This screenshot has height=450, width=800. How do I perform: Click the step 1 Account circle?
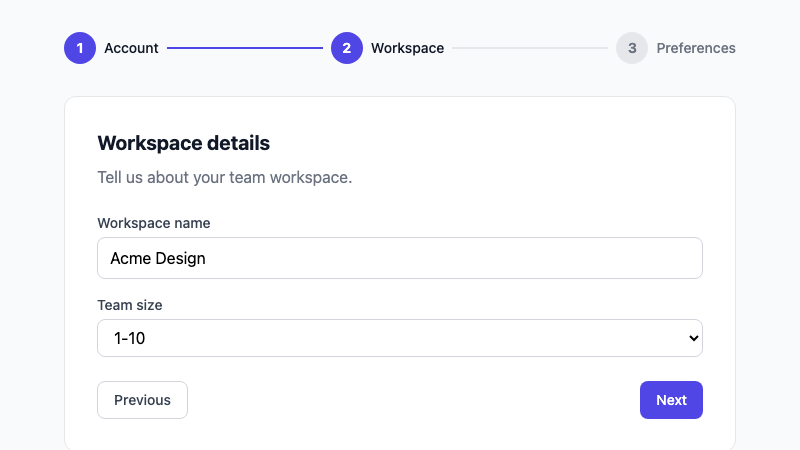pos(80,48)
